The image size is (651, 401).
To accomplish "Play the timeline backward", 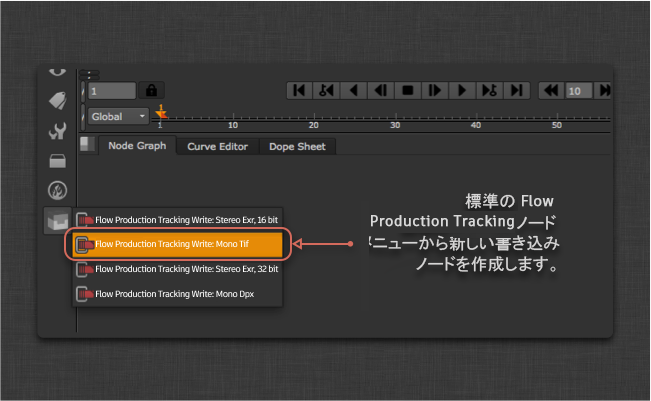I will [354, 90].
